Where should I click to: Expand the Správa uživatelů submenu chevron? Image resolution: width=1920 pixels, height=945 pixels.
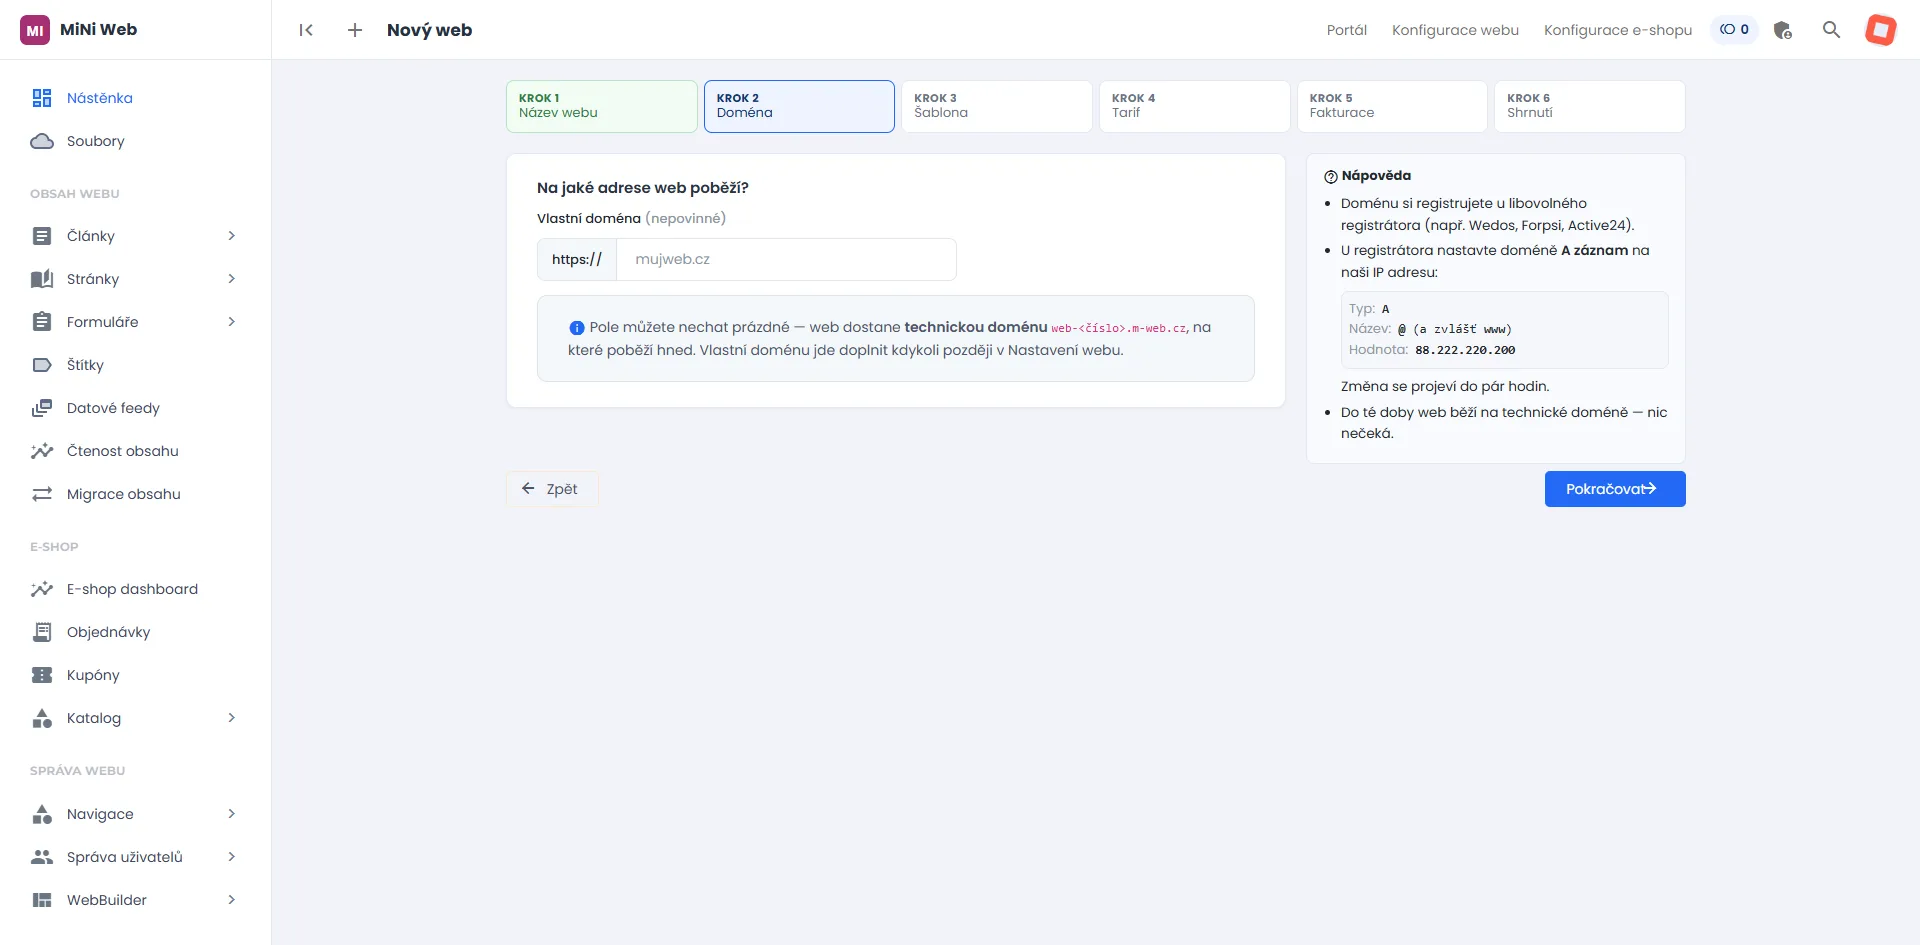click(x=231, y=857)
